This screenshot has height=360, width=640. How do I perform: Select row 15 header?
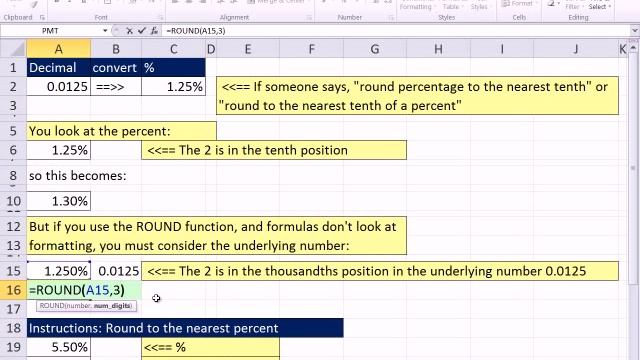[x=13, y=271]
